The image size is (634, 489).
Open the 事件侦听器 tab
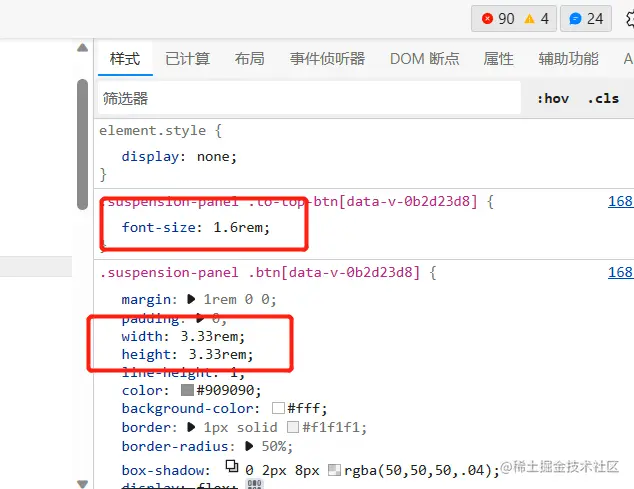[327, 59]
